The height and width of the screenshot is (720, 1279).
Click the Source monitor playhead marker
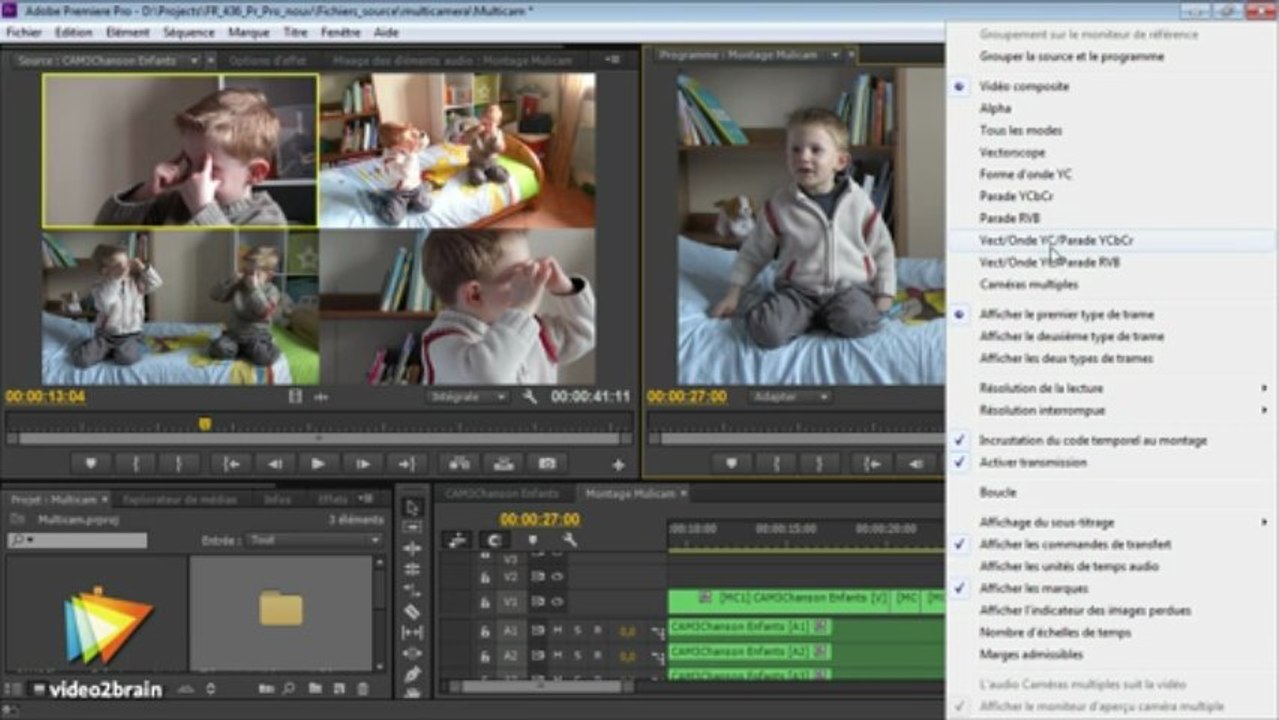(x=204, y=423)
